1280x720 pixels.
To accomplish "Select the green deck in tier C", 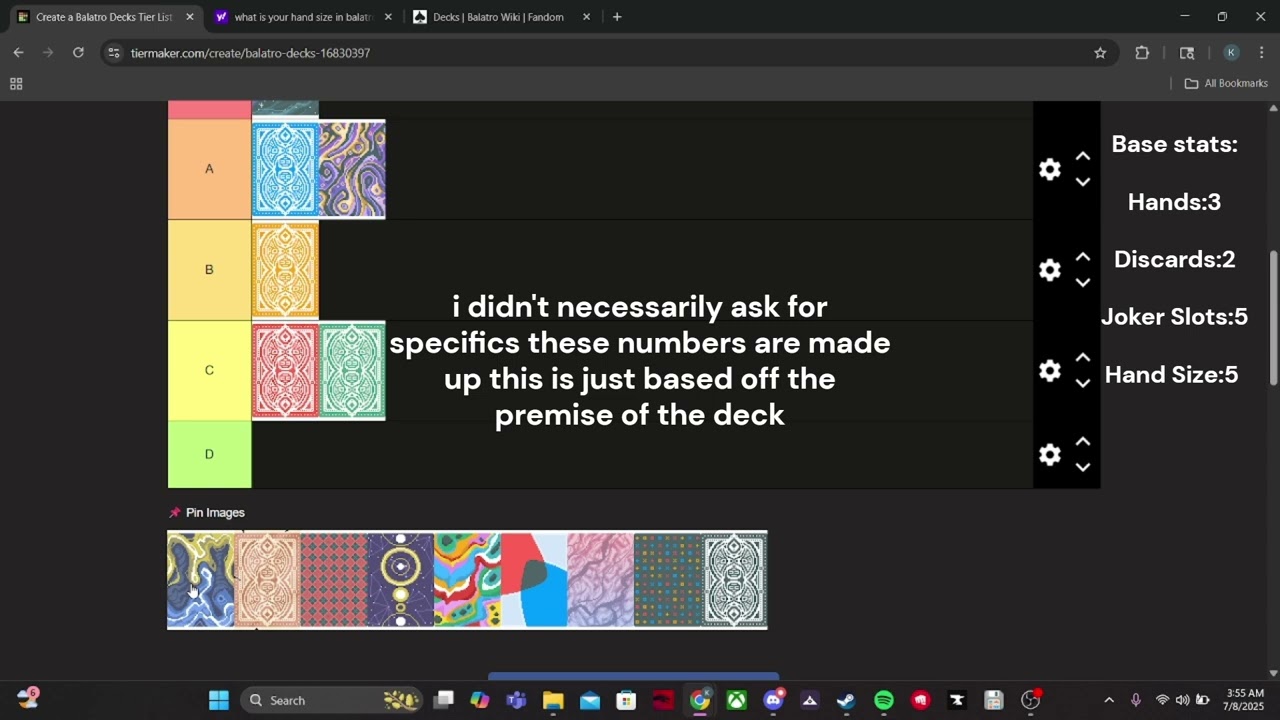I will (x=352, y=370).
